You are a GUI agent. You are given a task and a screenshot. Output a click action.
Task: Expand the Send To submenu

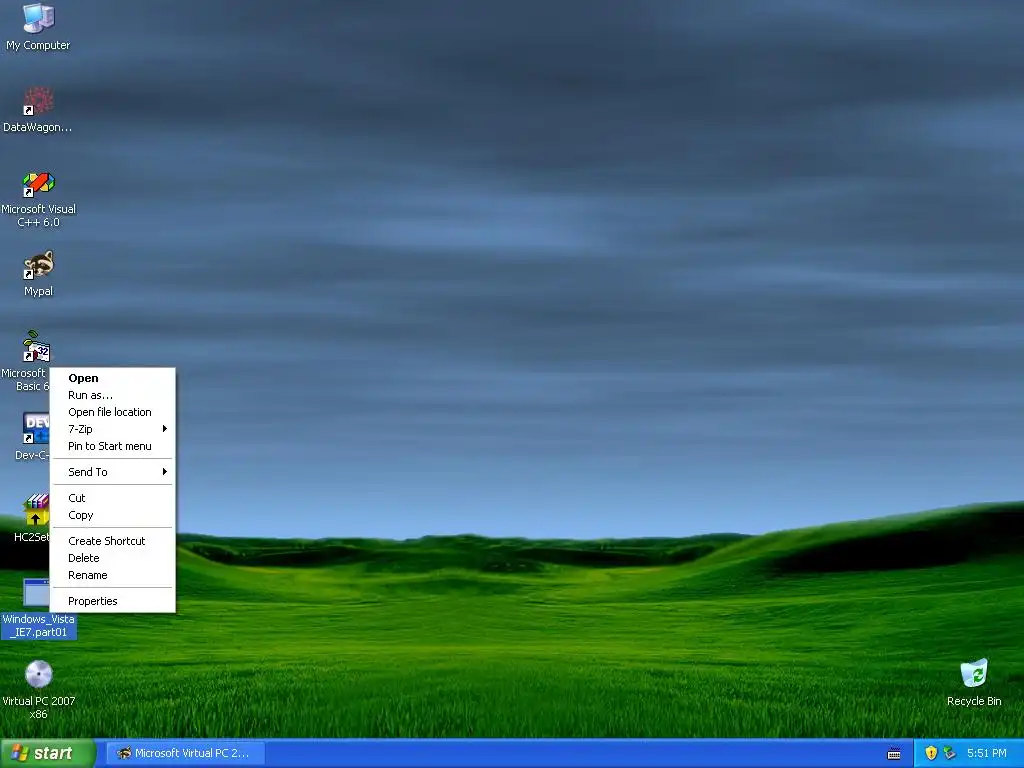click(112, 472)
